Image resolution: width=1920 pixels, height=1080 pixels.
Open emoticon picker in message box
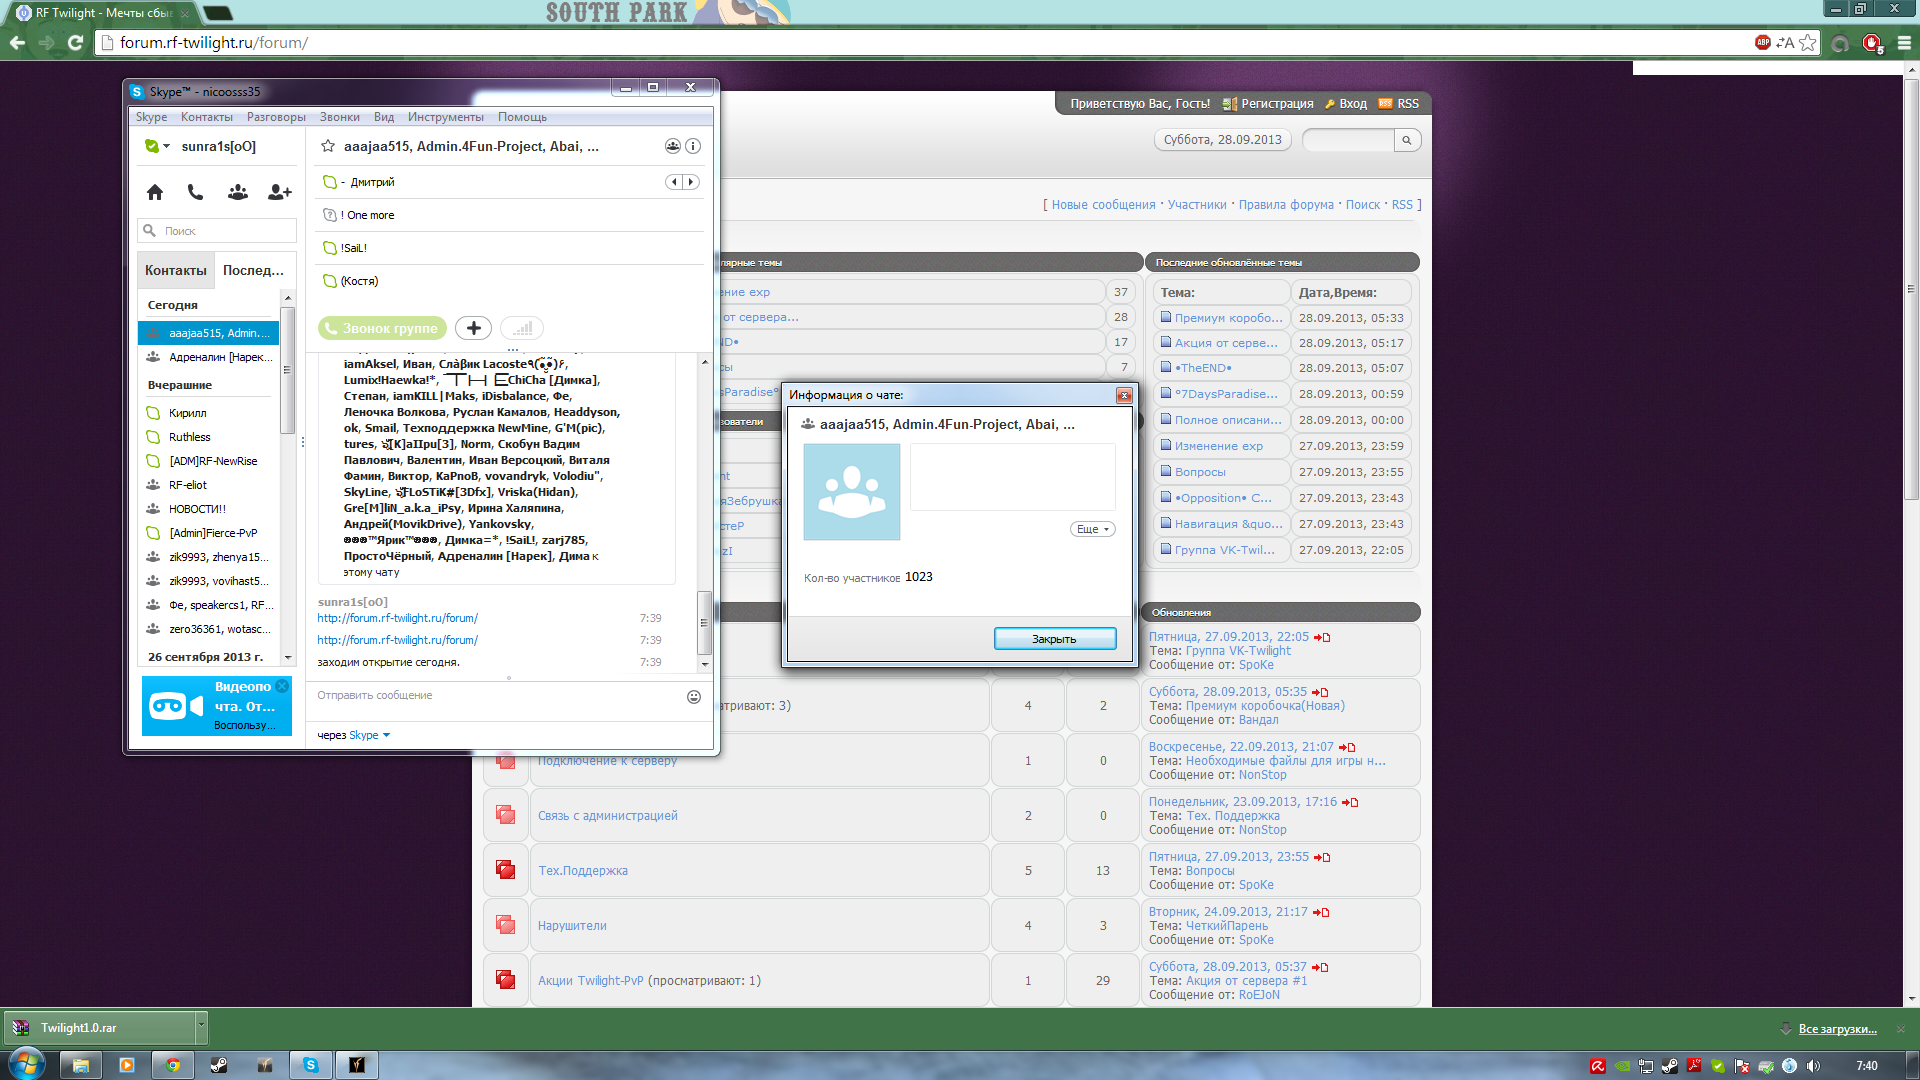694,697
